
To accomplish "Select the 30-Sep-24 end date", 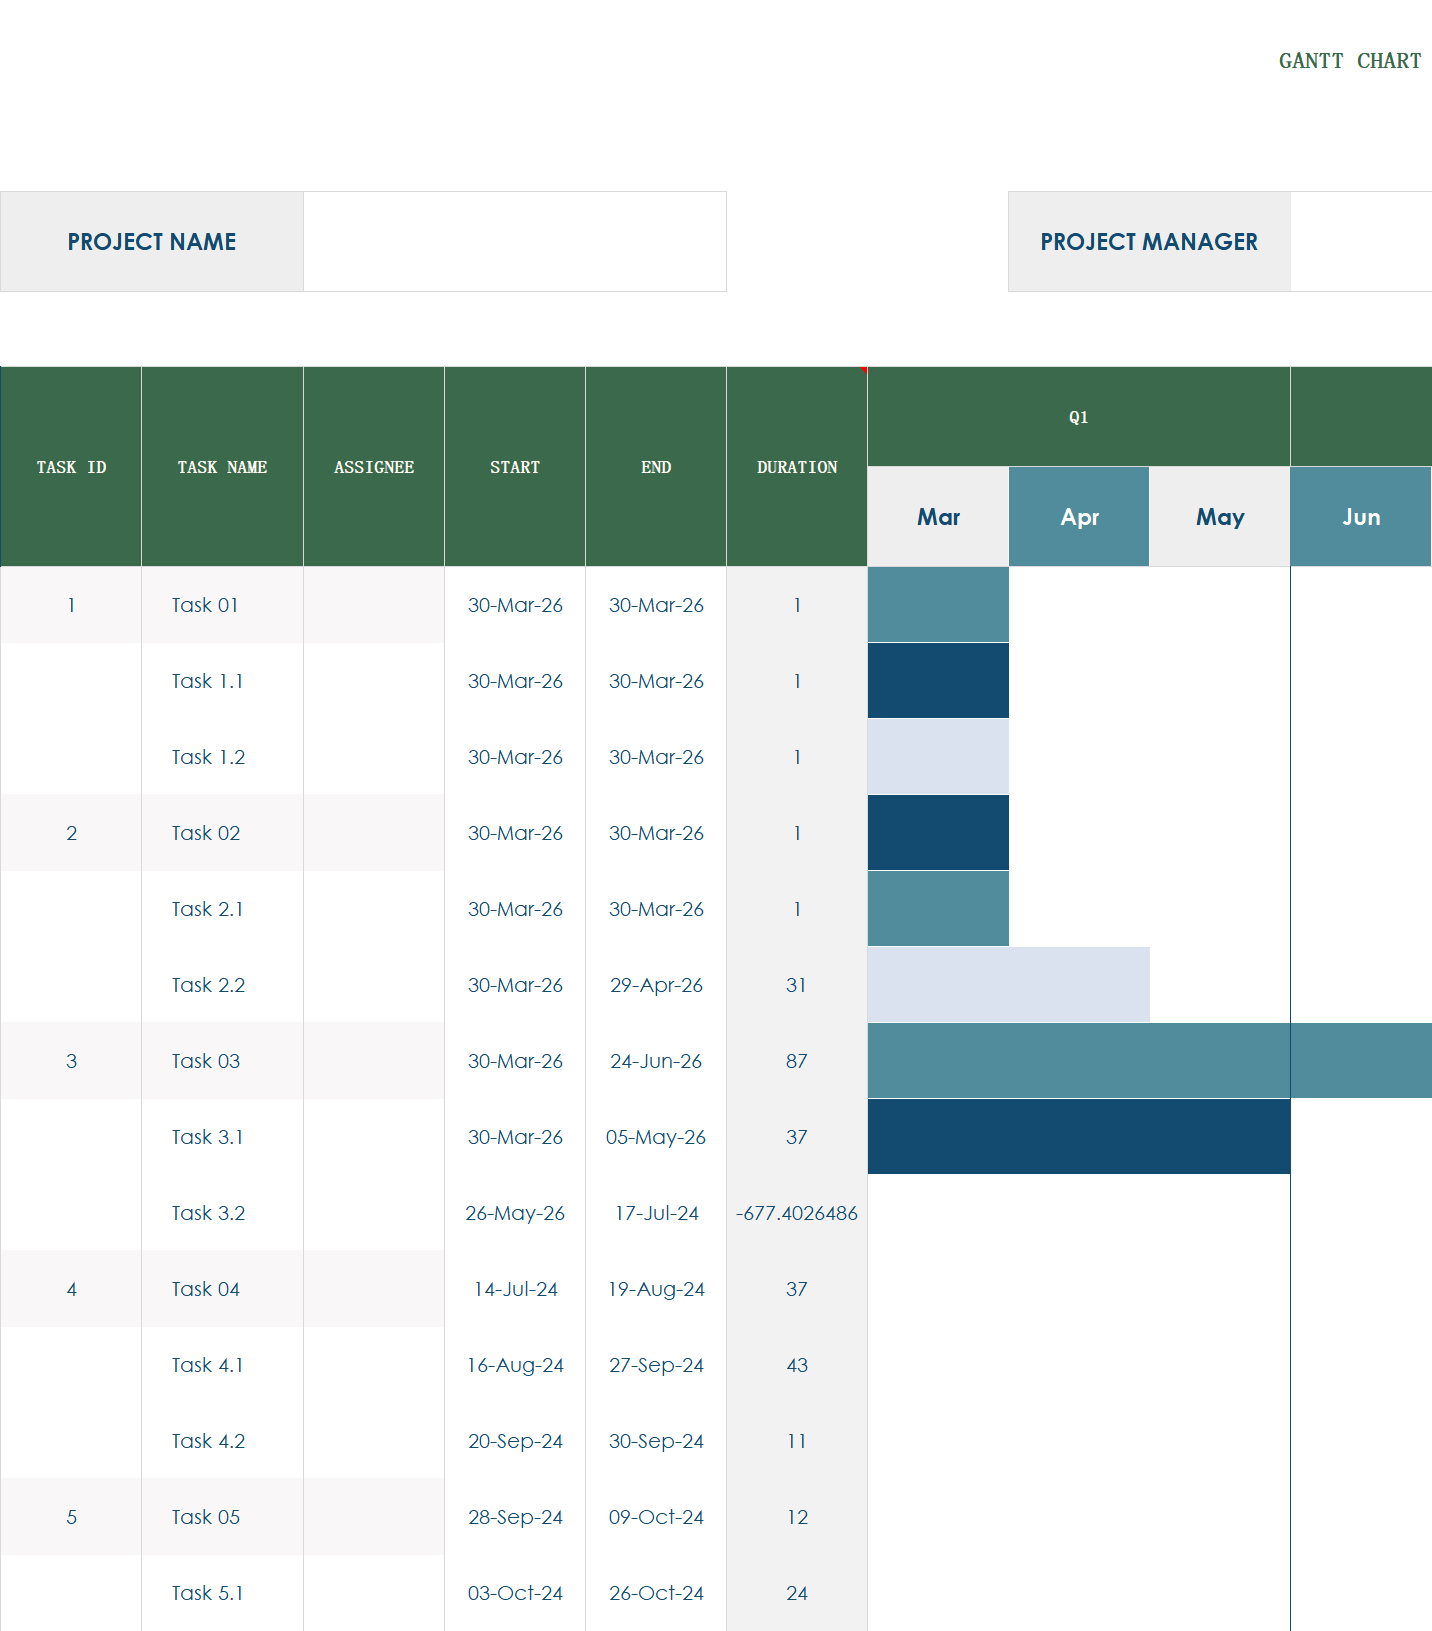I will [656, 1441].
